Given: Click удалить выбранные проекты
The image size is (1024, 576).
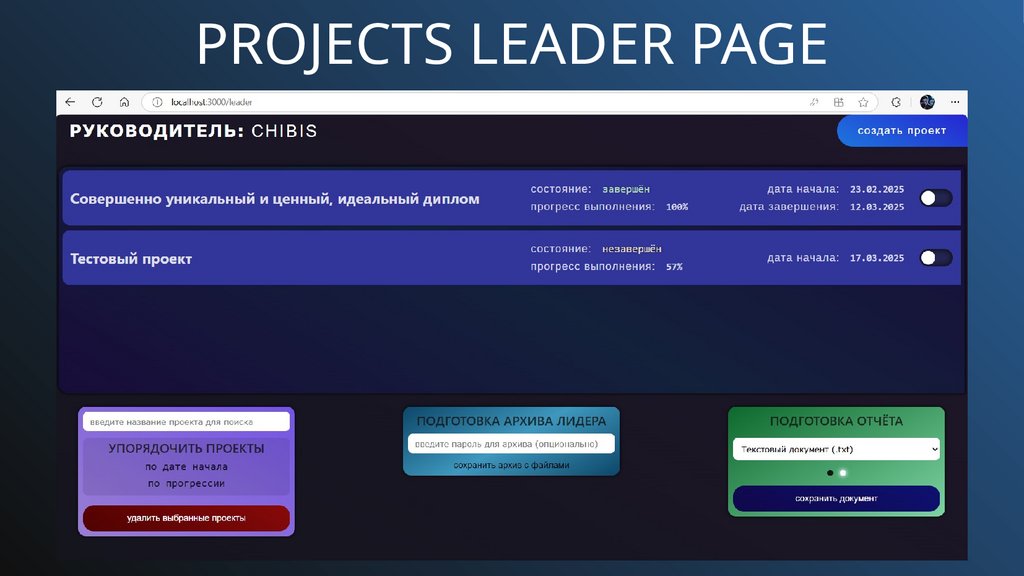Looking at the screenshot, I should [185, 518].
